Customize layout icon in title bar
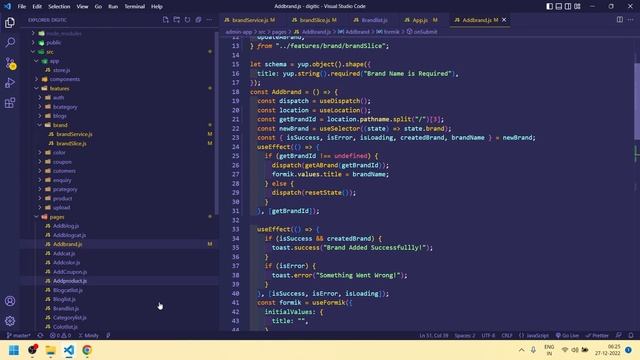This screenshot has height=360, width=640. [x=577, y=6]
